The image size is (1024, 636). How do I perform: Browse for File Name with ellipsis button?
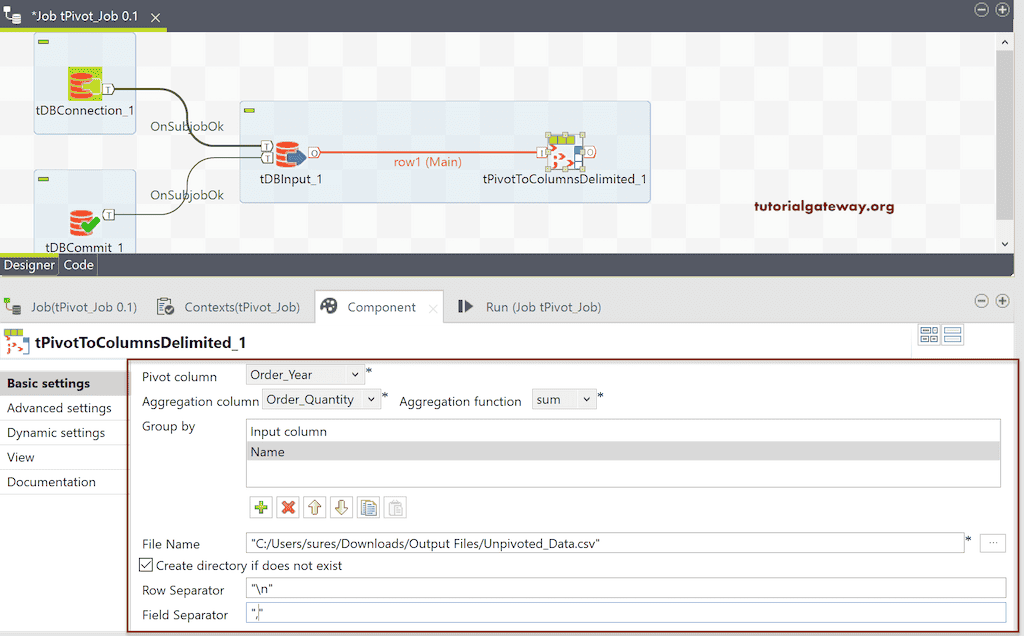tap(993, 543)
